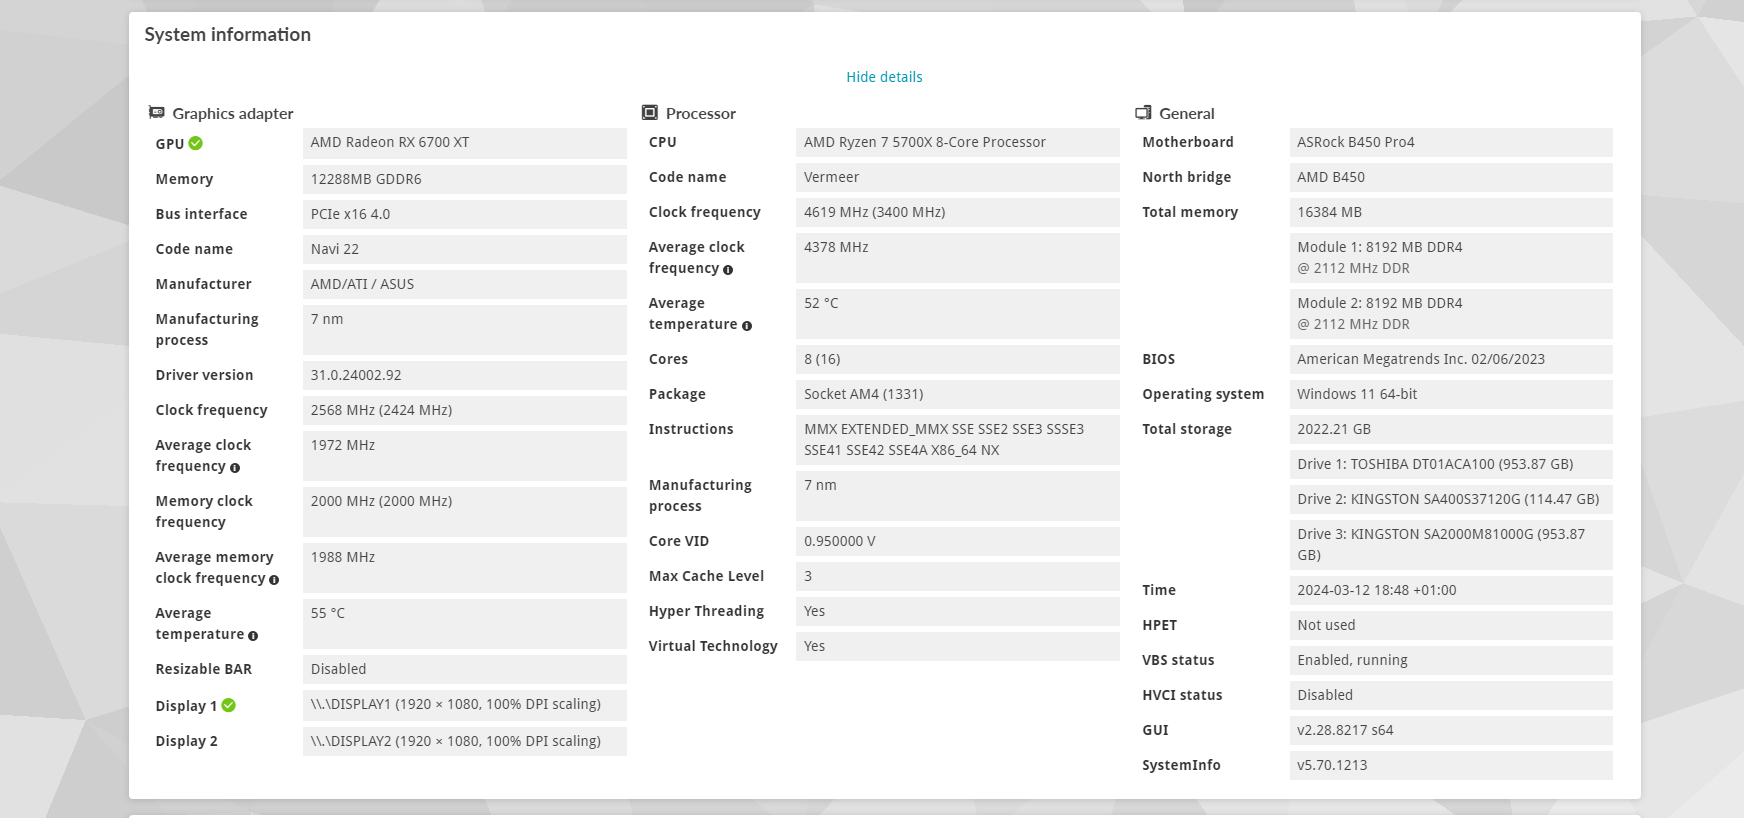Click the Socket AM4 (1331) package value
This screenshot has height=818, width=1744.
tap(958, 394)
